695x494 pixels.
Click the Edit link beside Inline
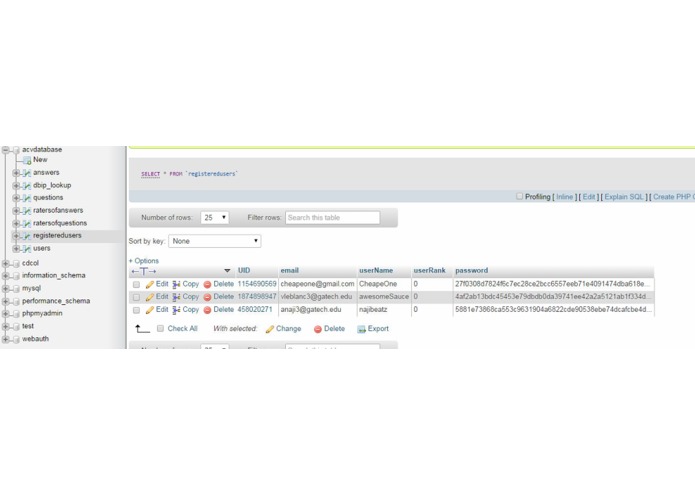pyautogui.click(x=589, y=197)
